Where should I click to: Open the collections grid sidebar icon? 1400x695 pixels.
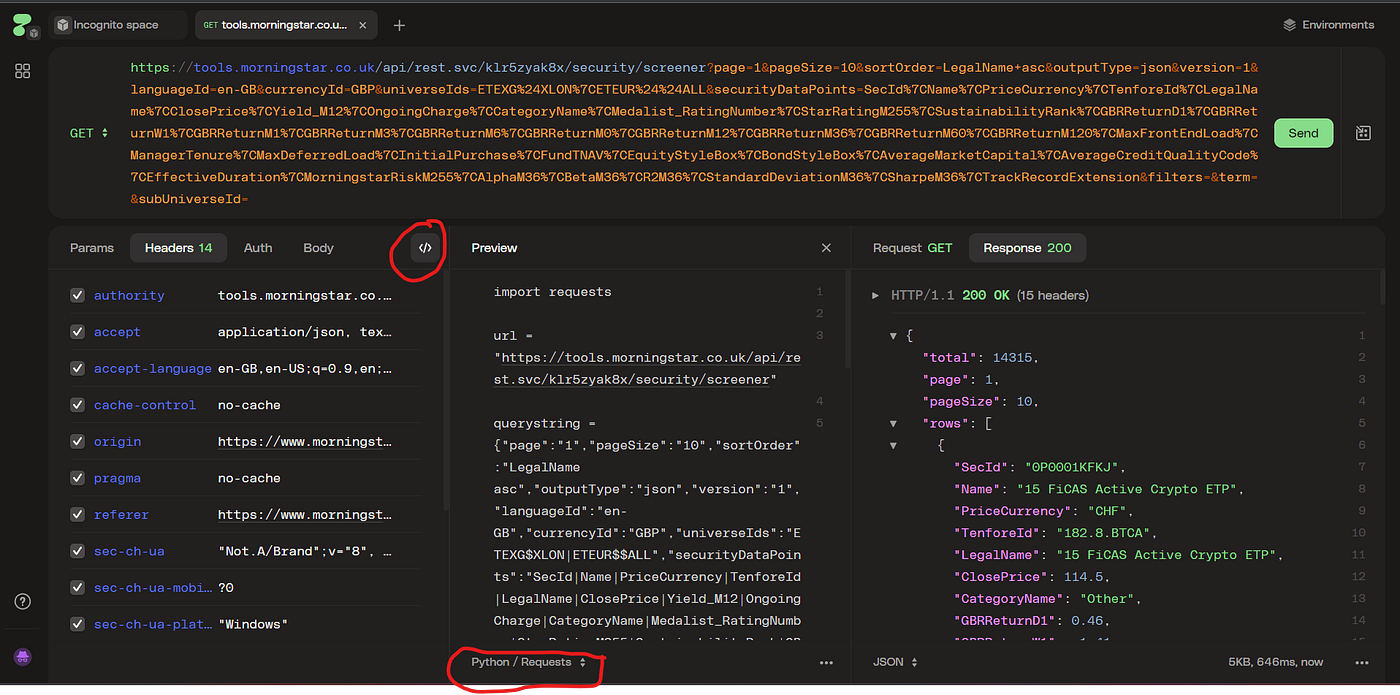coord(22,71)
